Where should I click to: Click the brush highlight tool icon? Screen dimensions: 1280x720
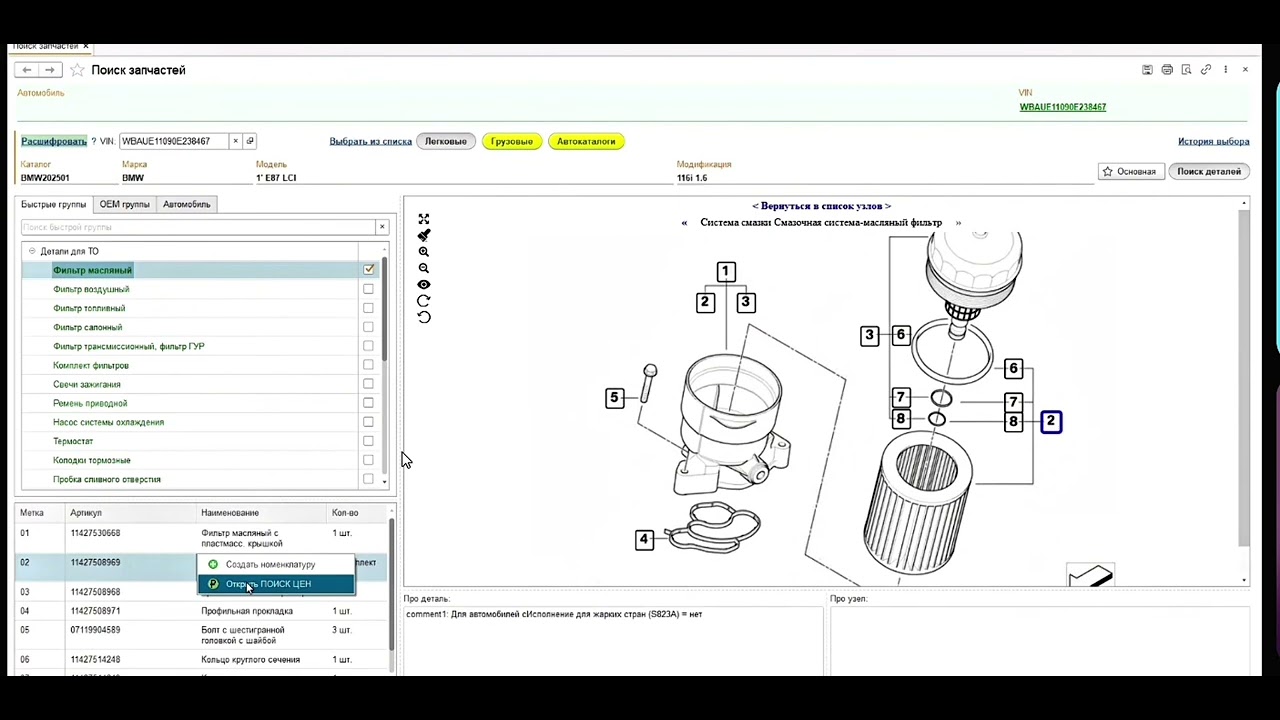click(424, 235)
